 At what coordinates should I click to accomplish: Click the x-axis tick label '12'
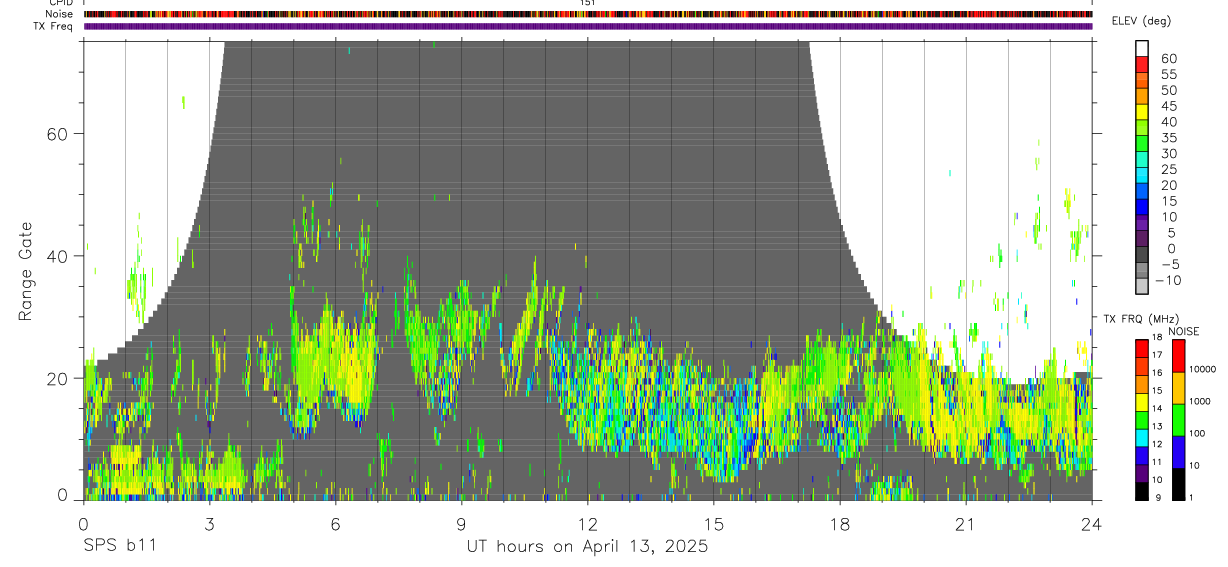[587, 524]
